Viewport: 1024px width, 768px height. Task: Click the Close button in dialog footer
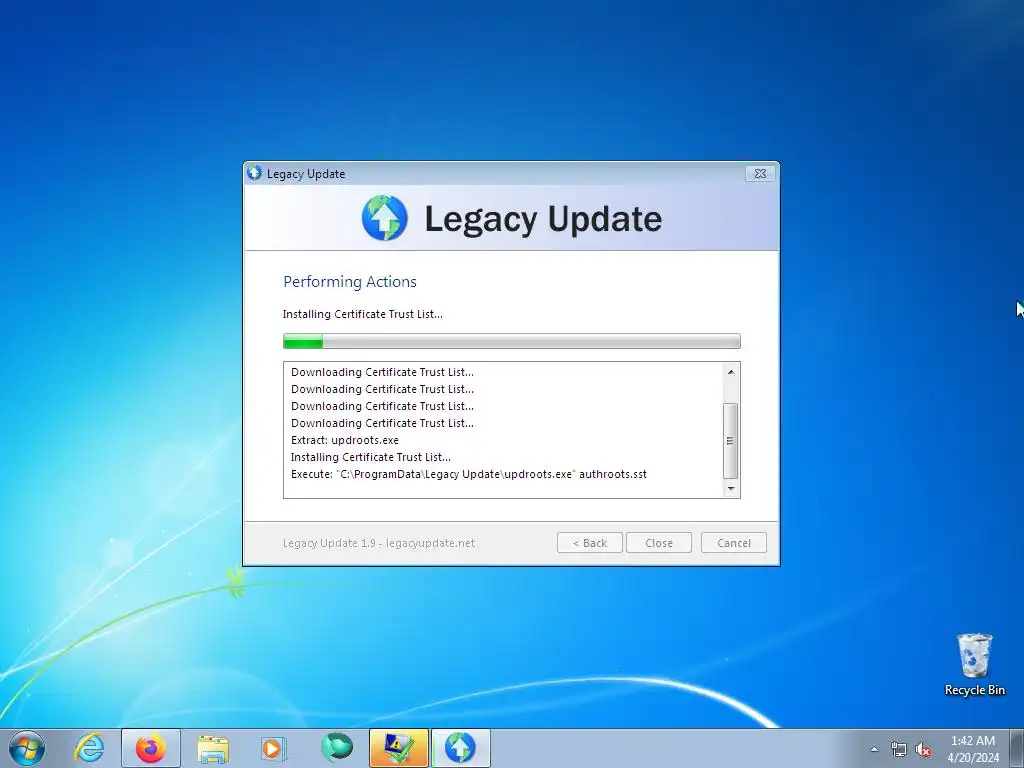tap(659, 543)
